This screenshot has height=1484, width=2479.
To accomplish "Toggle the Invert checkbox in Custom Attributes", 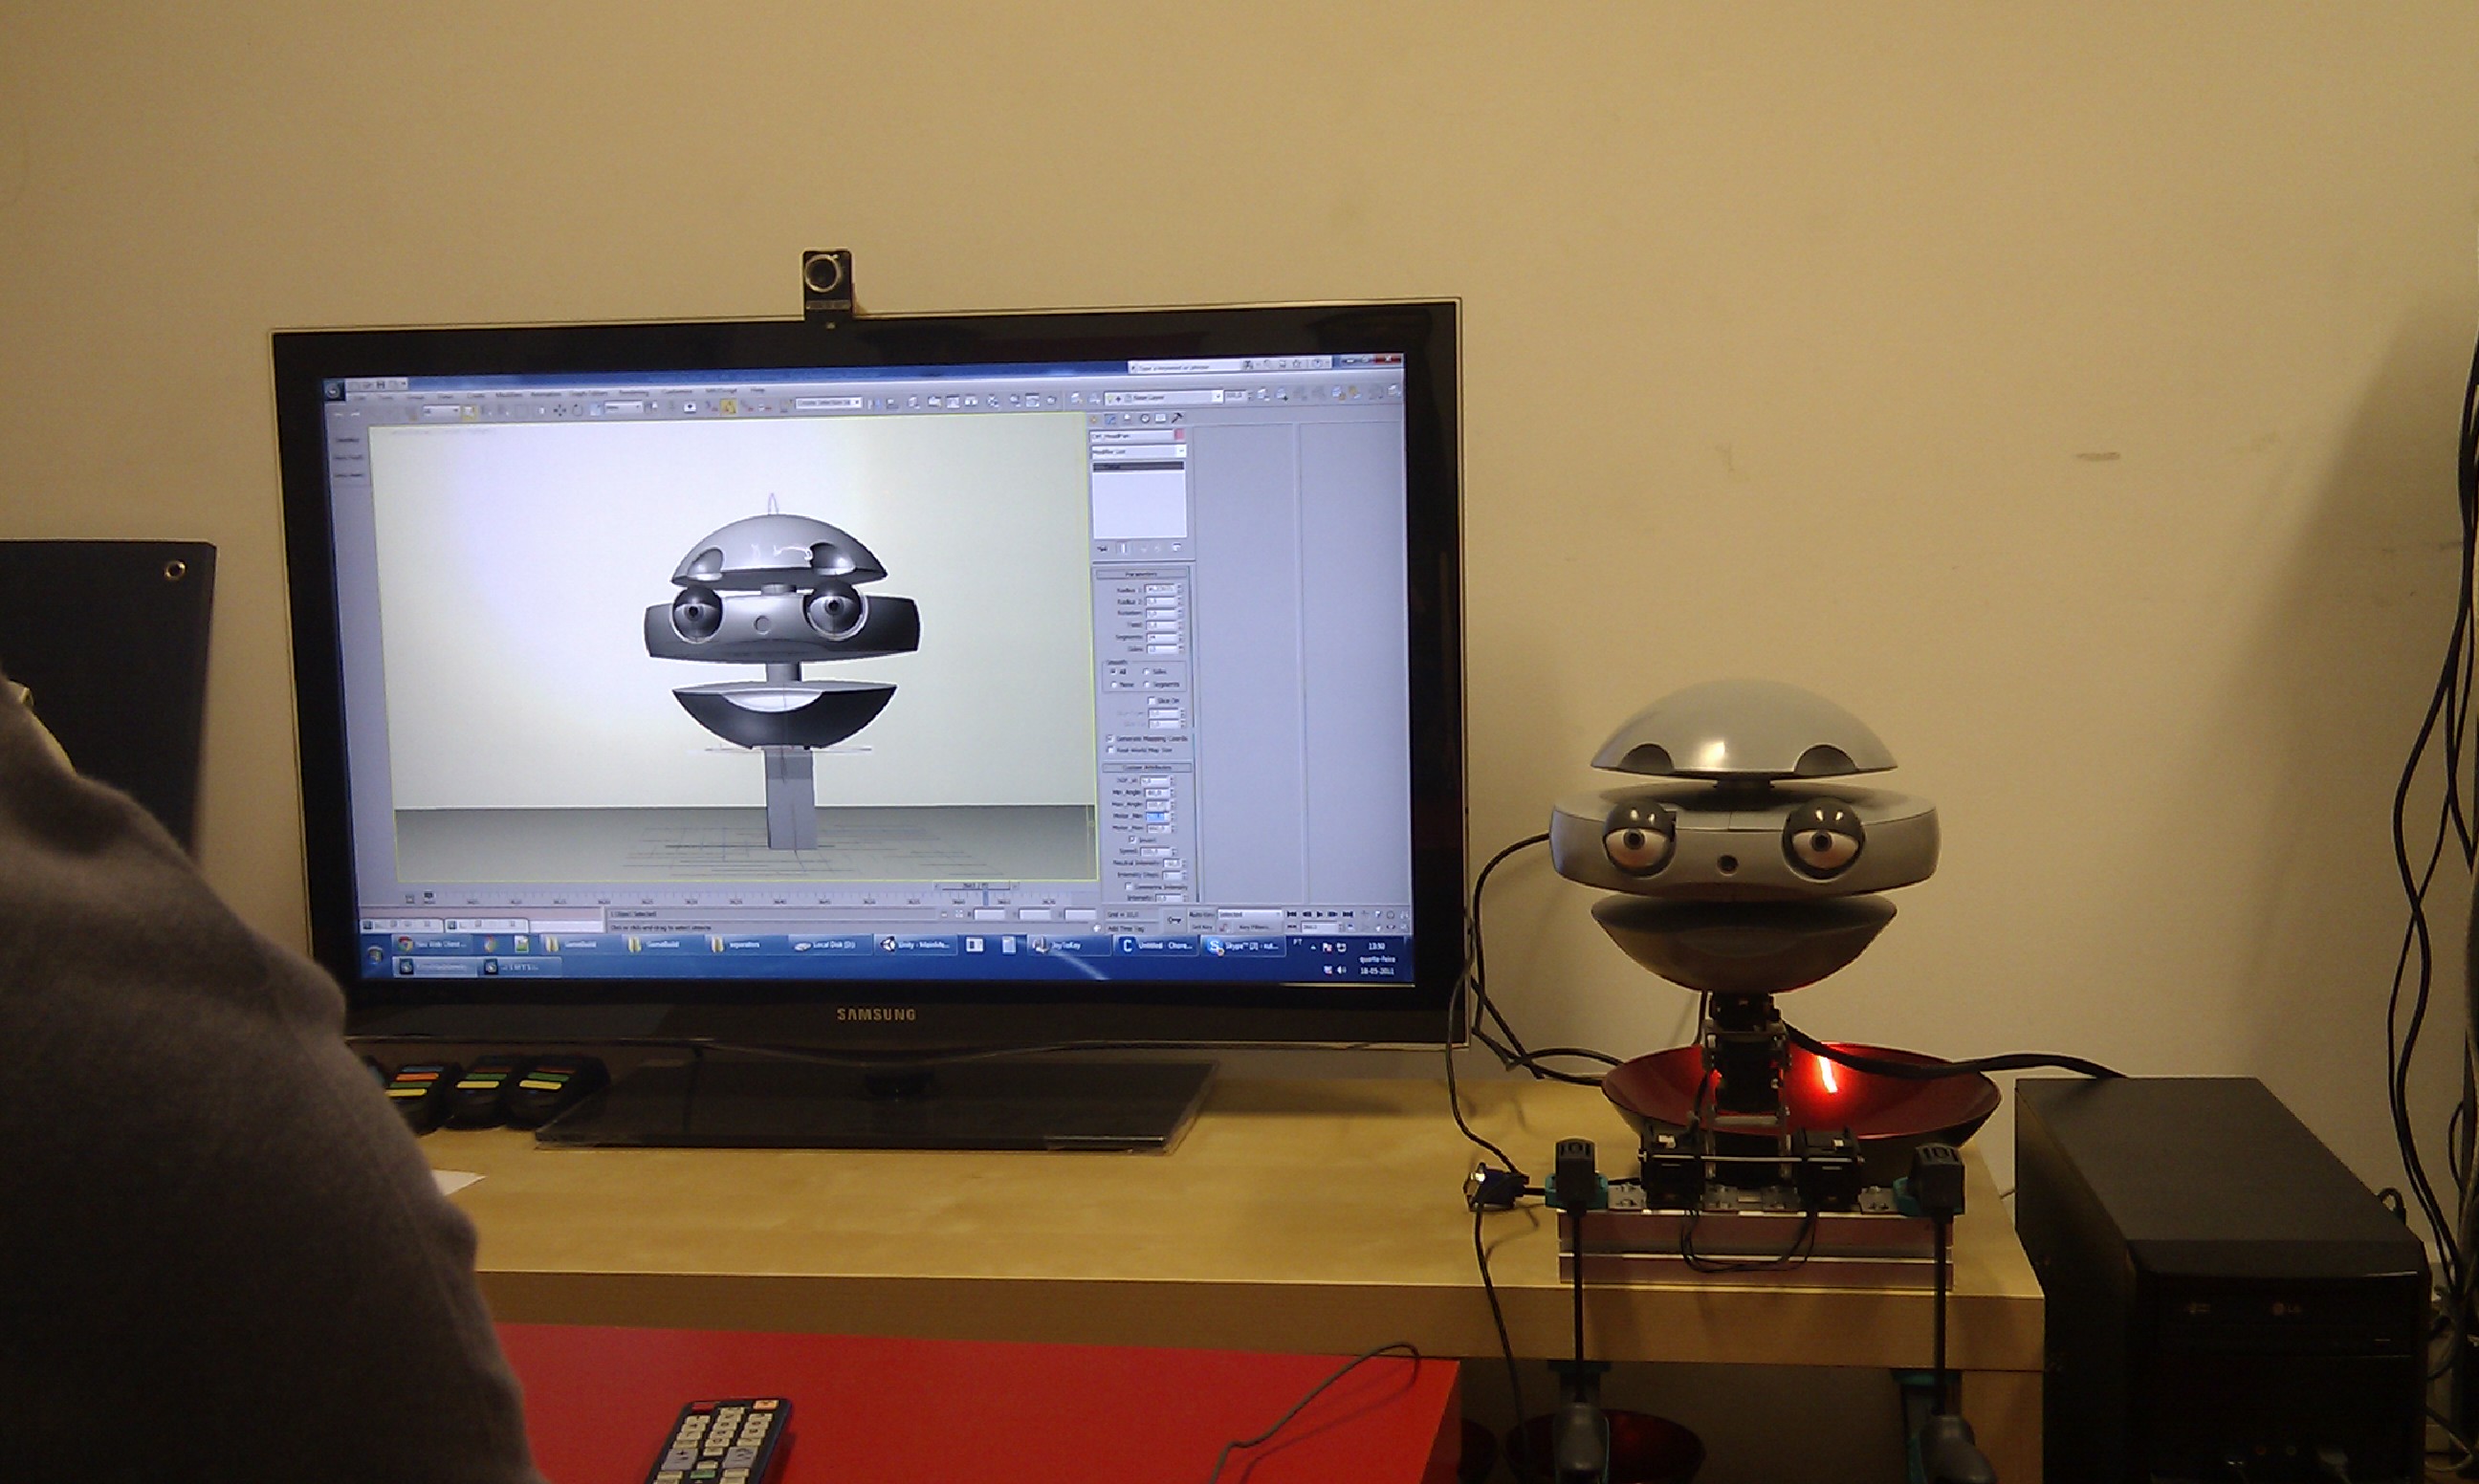I will 1132,839.
